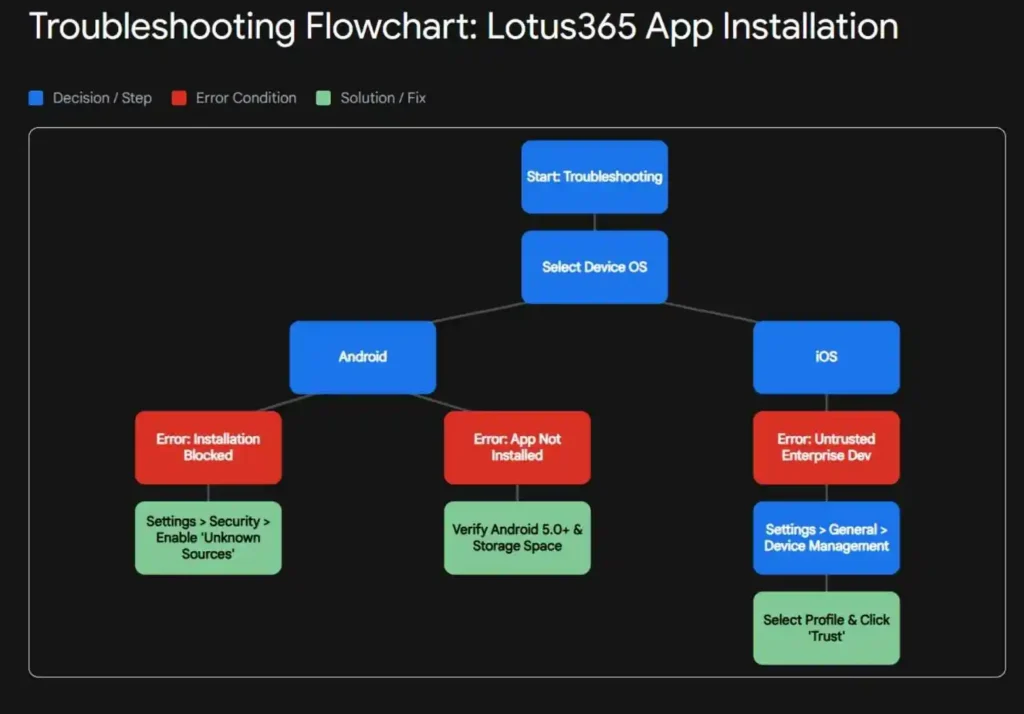Image resolution: width=1024 pixels, height=714 pixels.
Task: Click the connector between Select Device OS and Android
Action: [480, 313]
